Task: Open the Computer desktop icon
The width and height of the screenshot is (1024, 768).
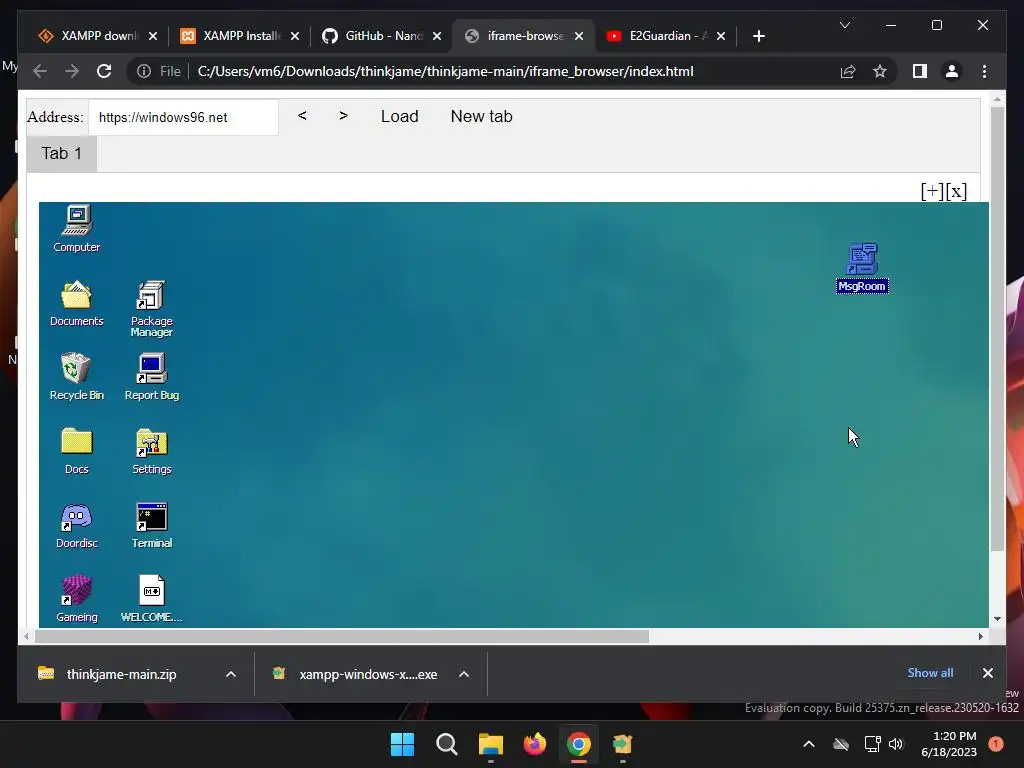Action: pos(77,228)
